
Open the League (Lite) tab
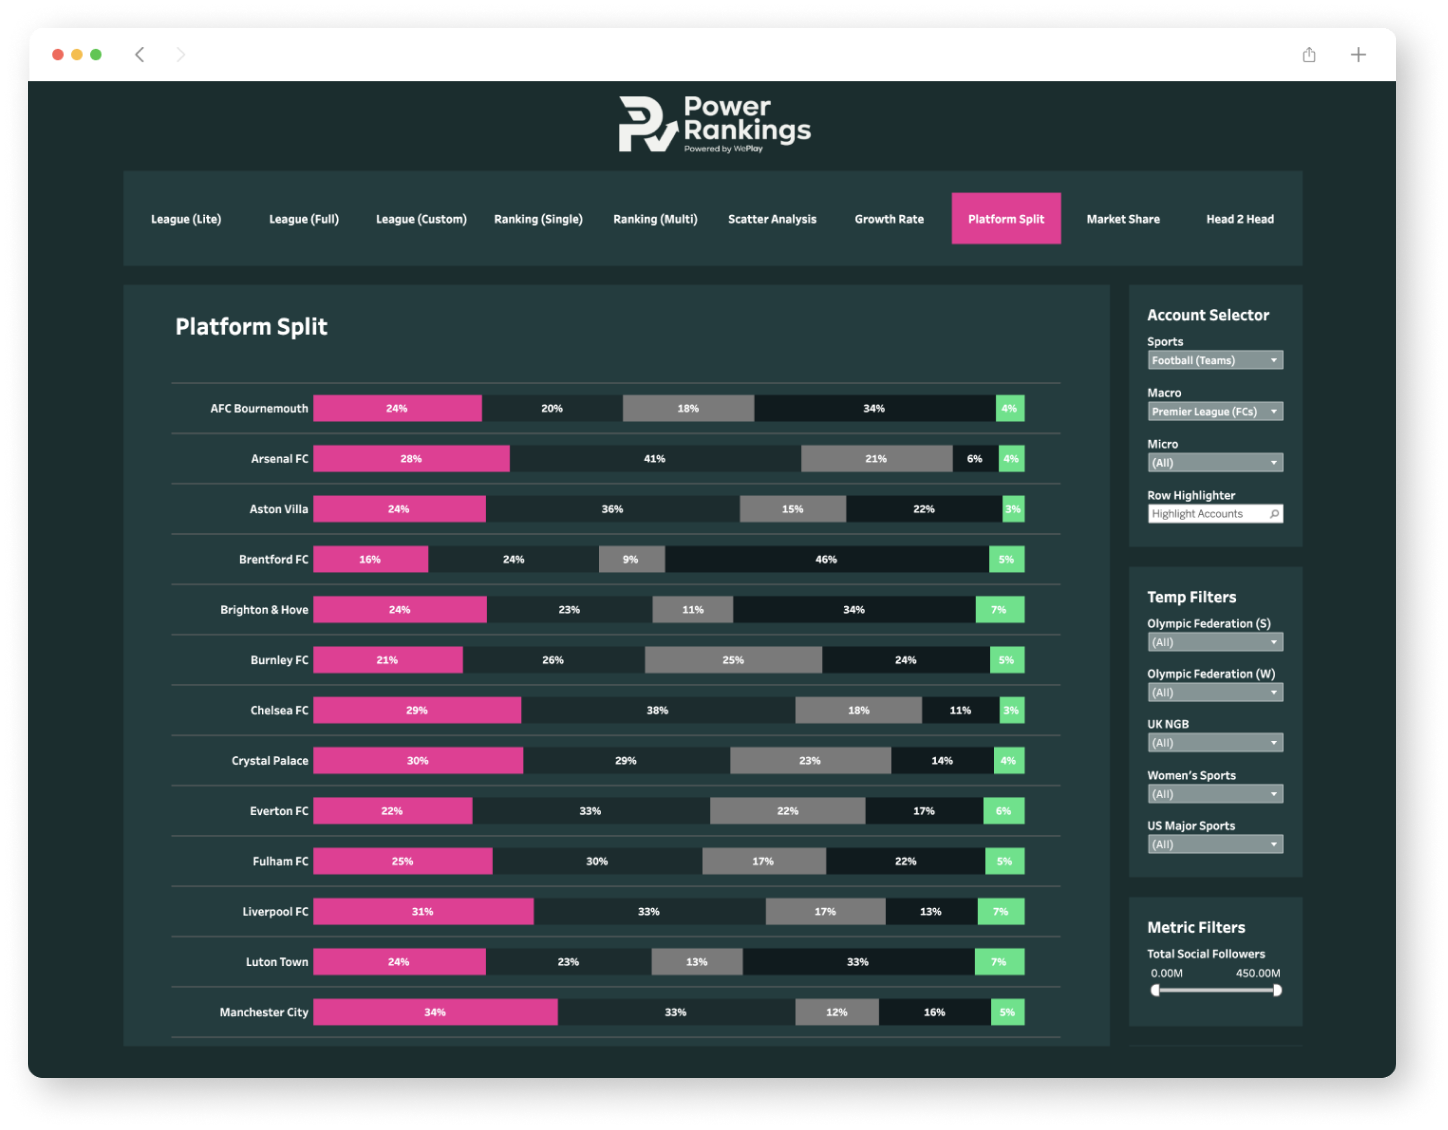(186, 219)
